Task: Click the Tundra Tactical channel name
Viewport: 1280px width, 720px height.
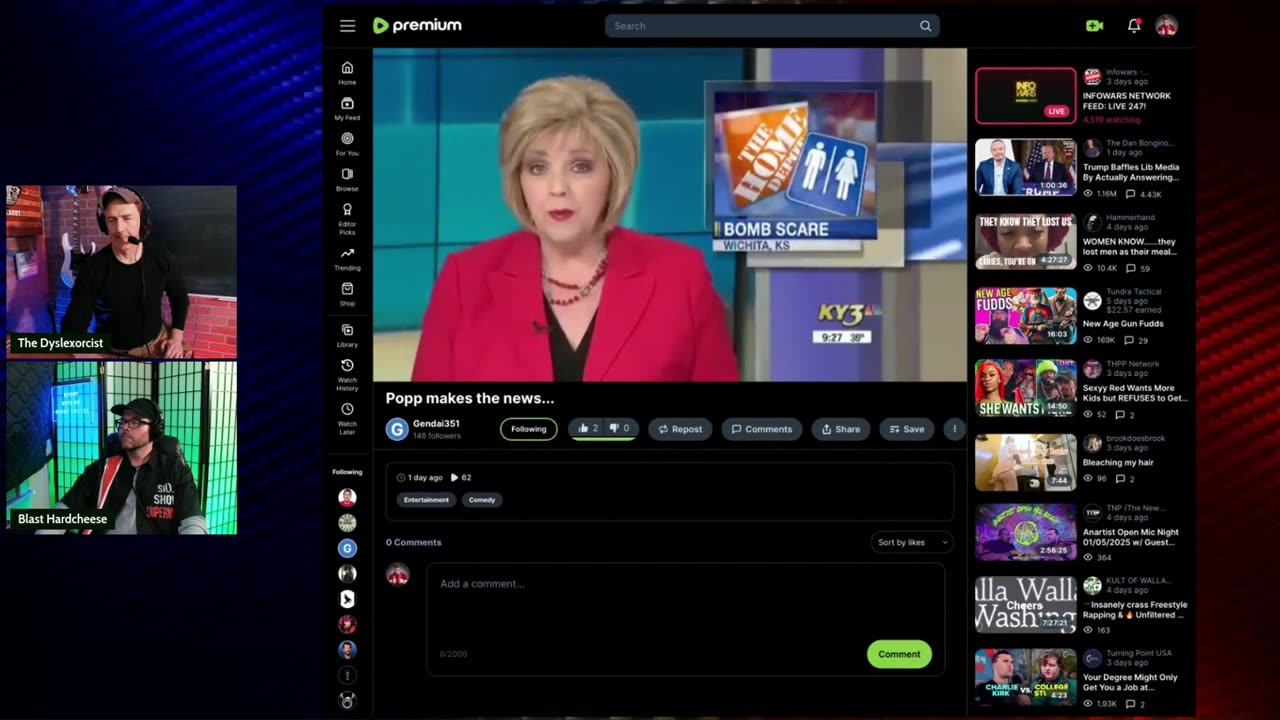Action: point(1134,291)
